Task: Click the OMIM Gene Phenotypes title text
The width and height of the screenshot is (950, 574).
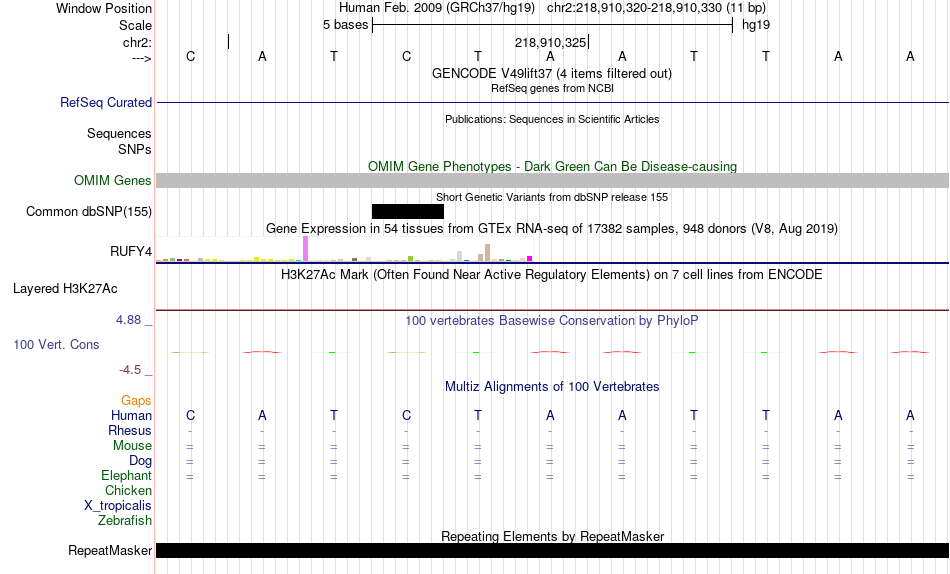Action: point(553,166)
